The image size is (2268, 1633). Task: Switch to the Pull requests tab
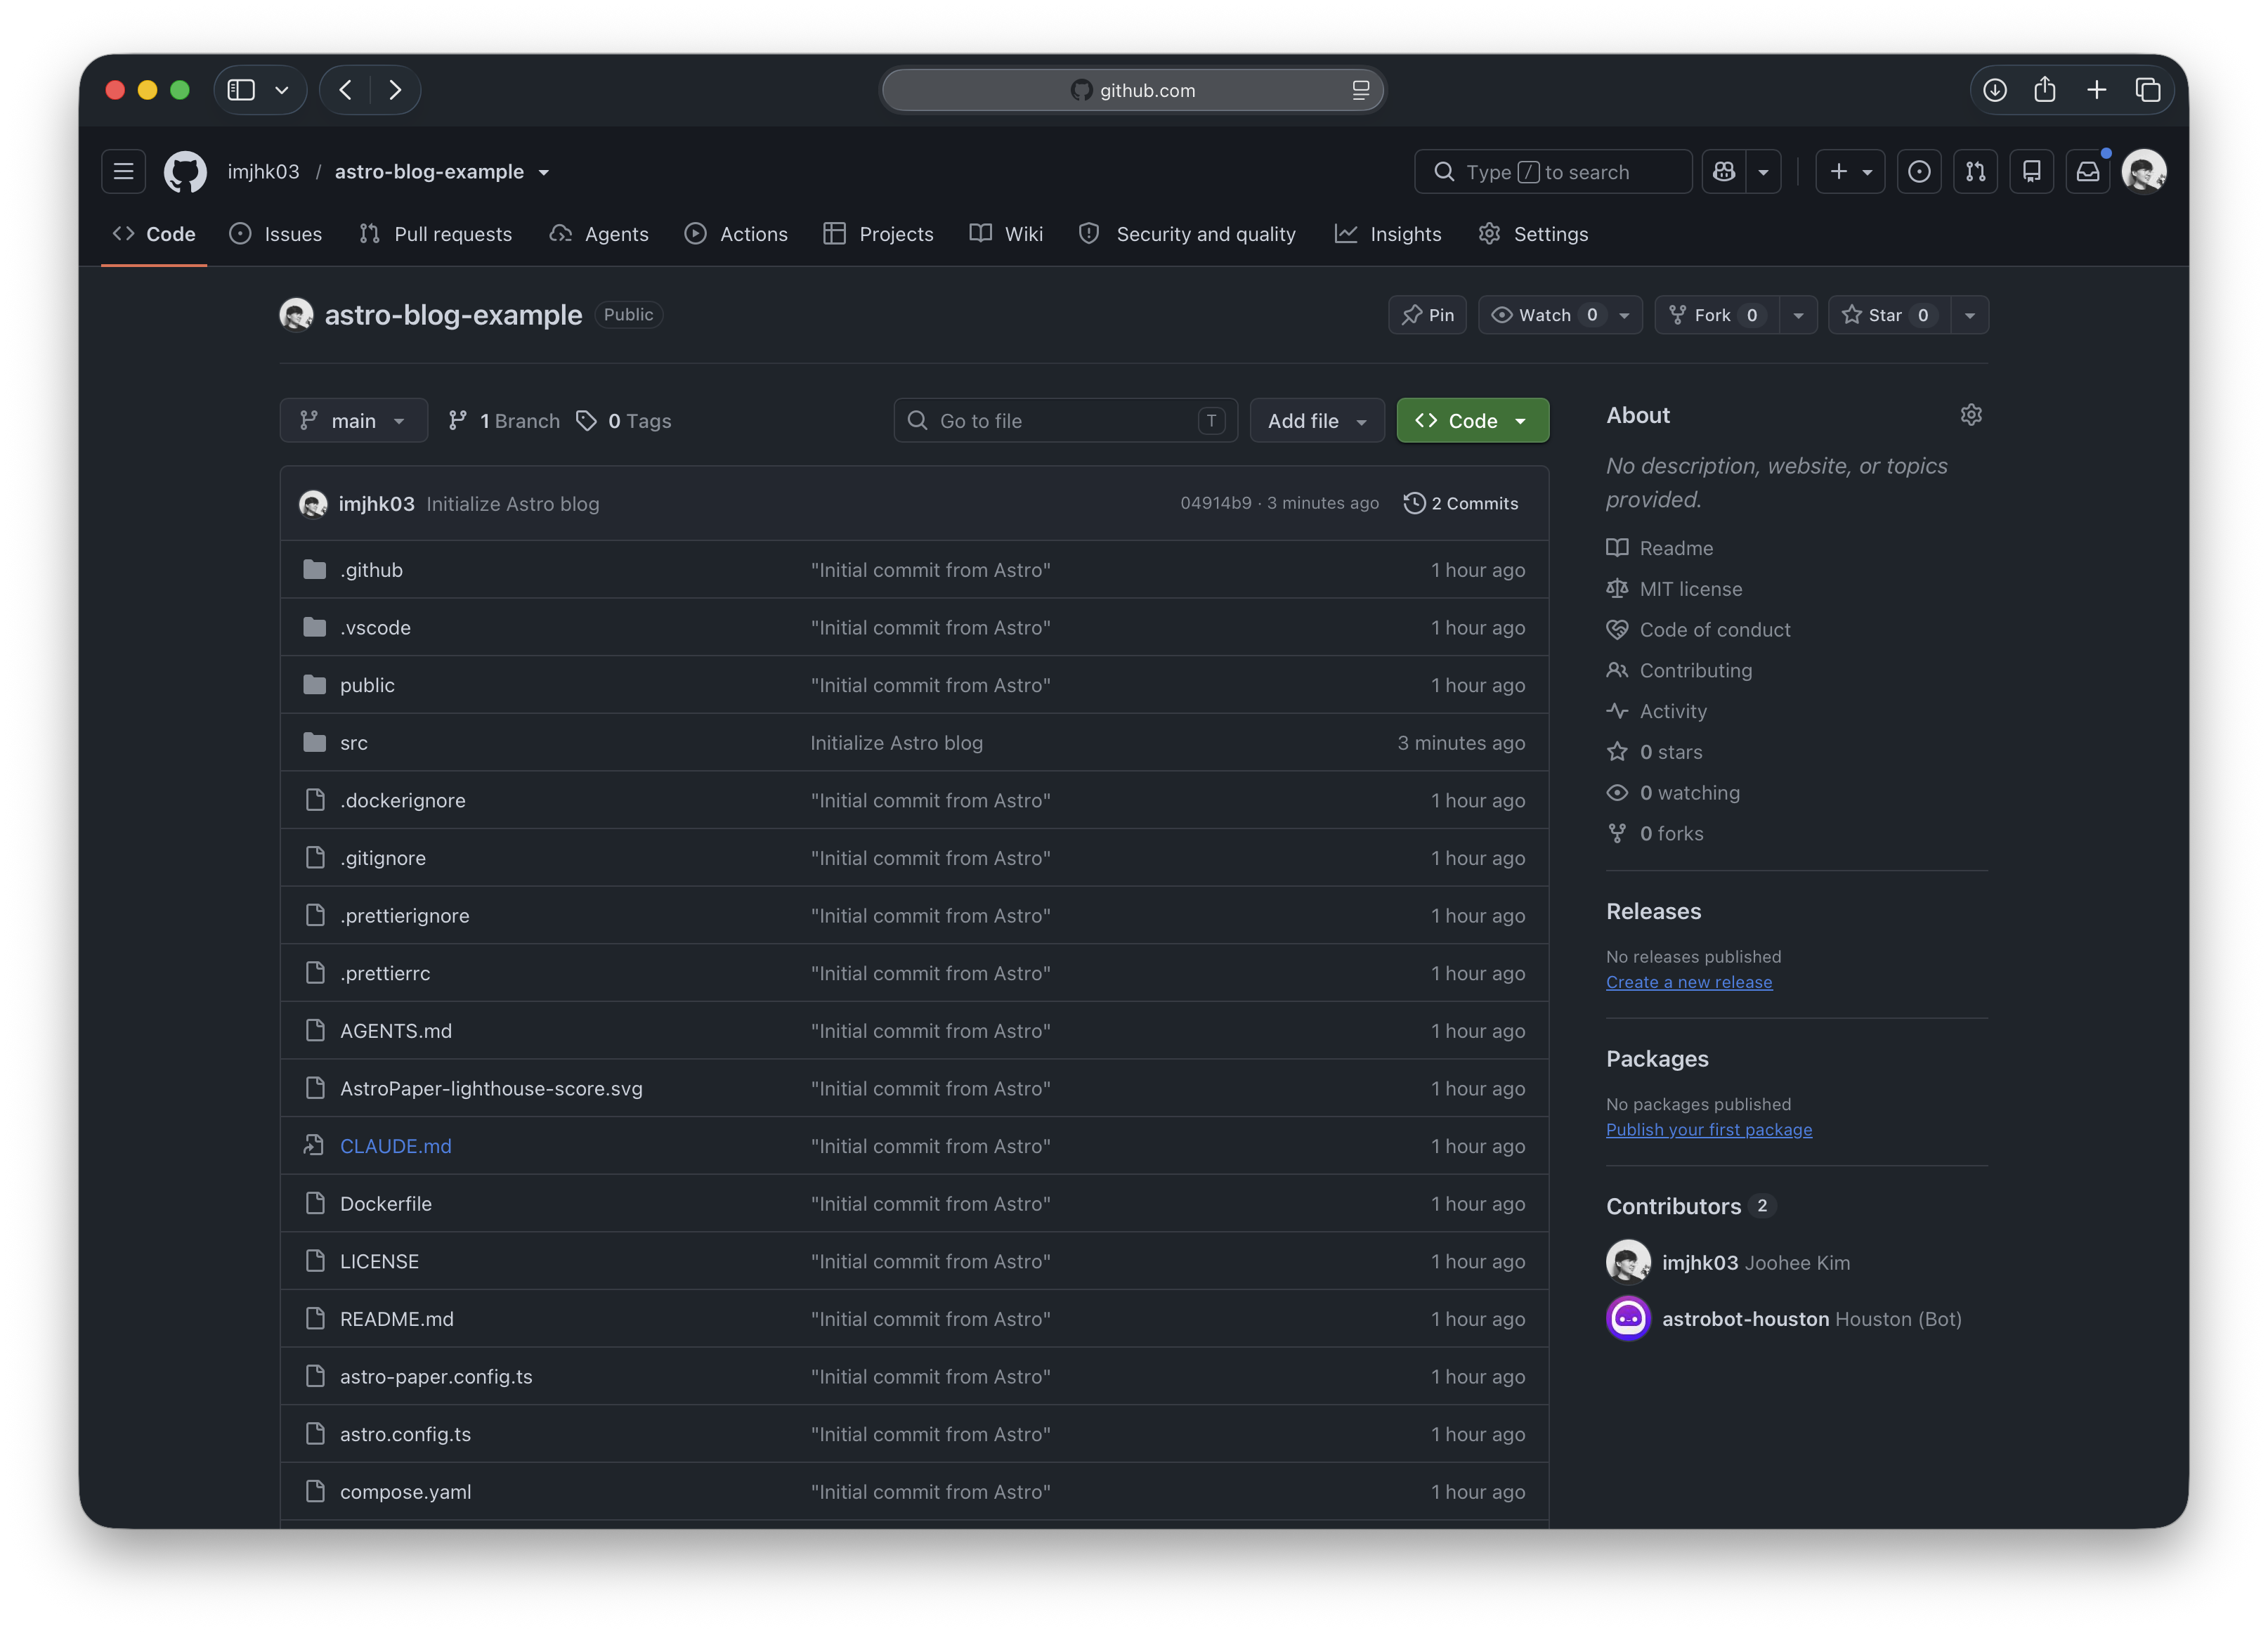point(435,234)
